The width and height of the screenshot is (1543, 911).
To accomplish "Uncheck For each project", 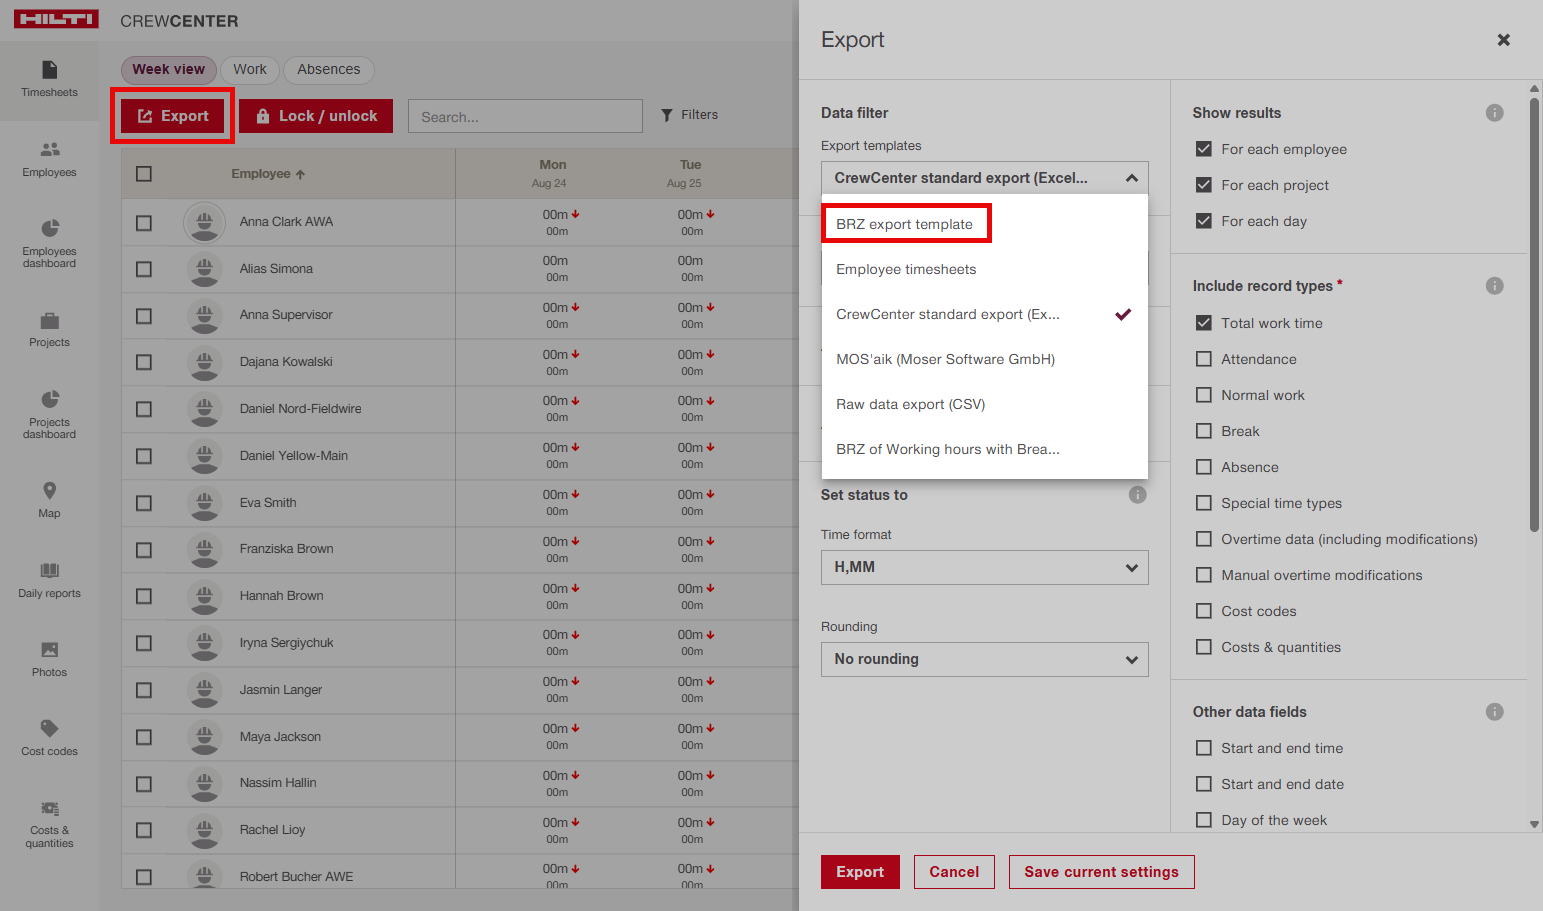I will 1204,185.
